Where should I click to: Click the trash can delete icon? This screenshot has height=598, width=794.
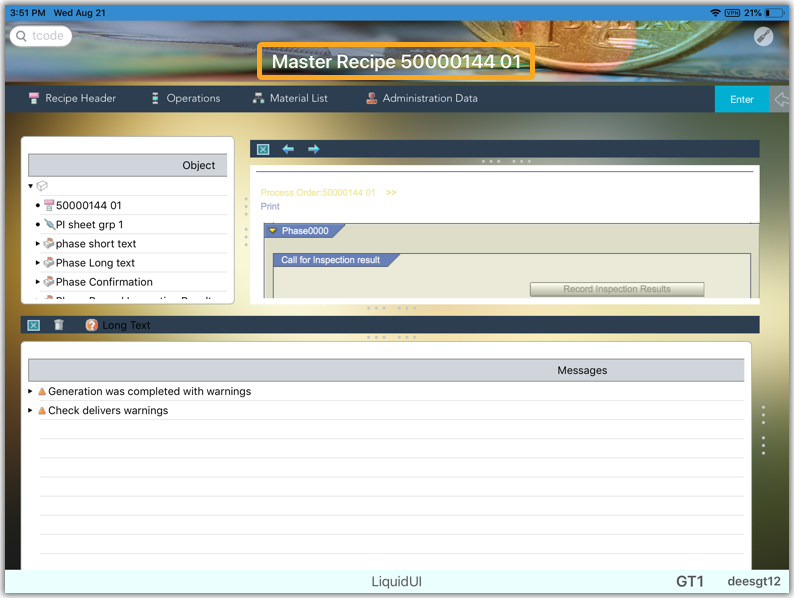tap(59, 325)
